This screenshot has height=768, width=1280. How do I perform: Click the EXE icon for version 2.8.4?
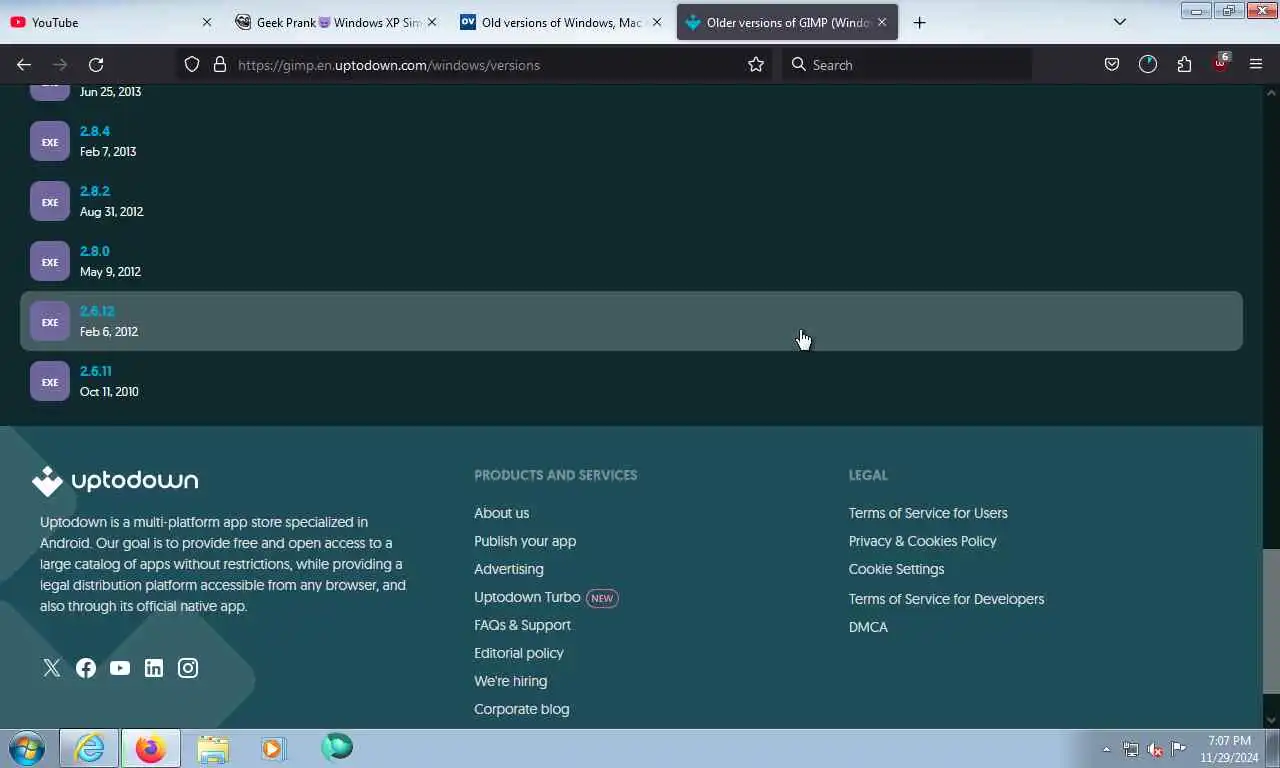(50, 142)
